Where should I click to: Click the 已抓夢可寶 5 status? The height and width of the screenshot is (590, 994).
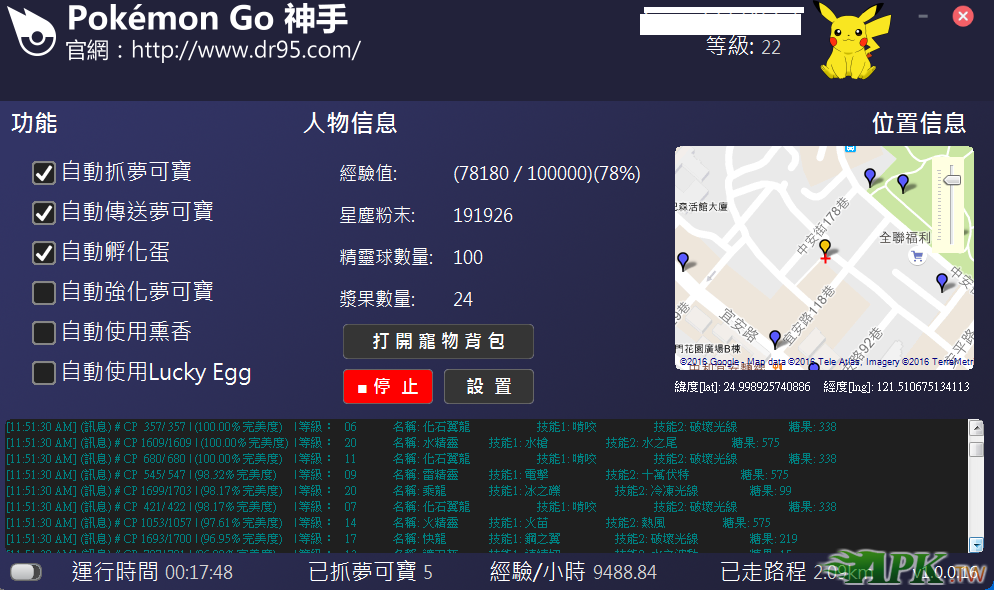click(370, 572)
